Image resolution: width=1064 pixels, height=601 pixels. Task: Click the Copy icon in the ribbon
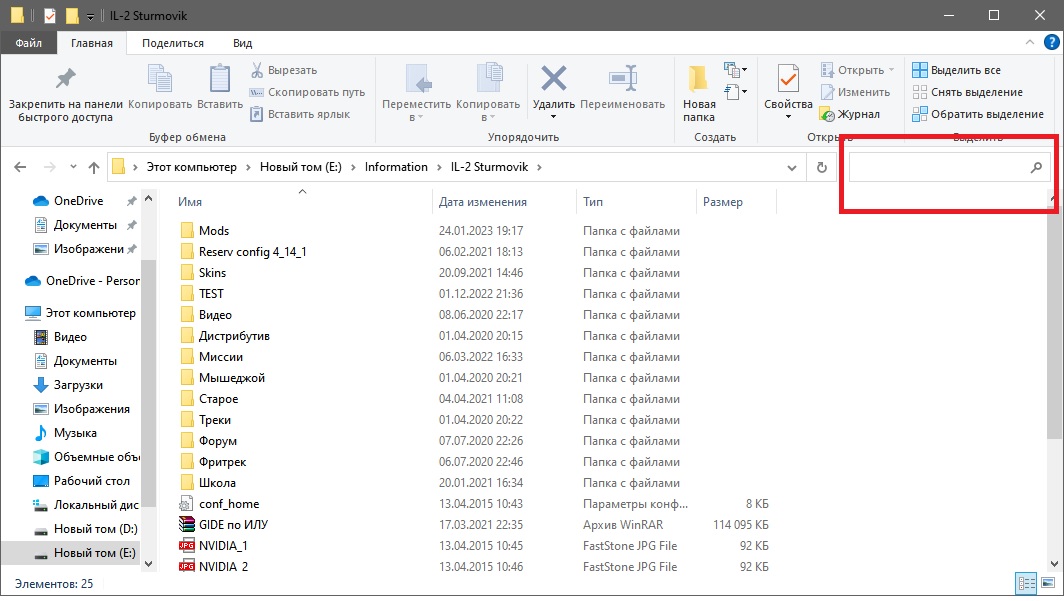point(160,79)
